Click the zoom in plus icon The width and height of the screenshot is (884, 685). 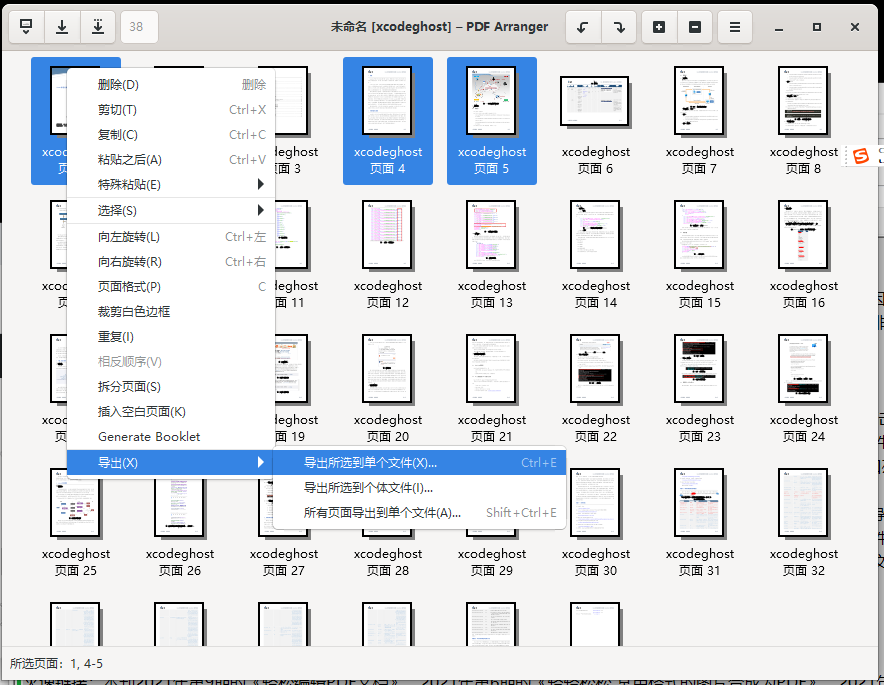(x=659, y=26)
